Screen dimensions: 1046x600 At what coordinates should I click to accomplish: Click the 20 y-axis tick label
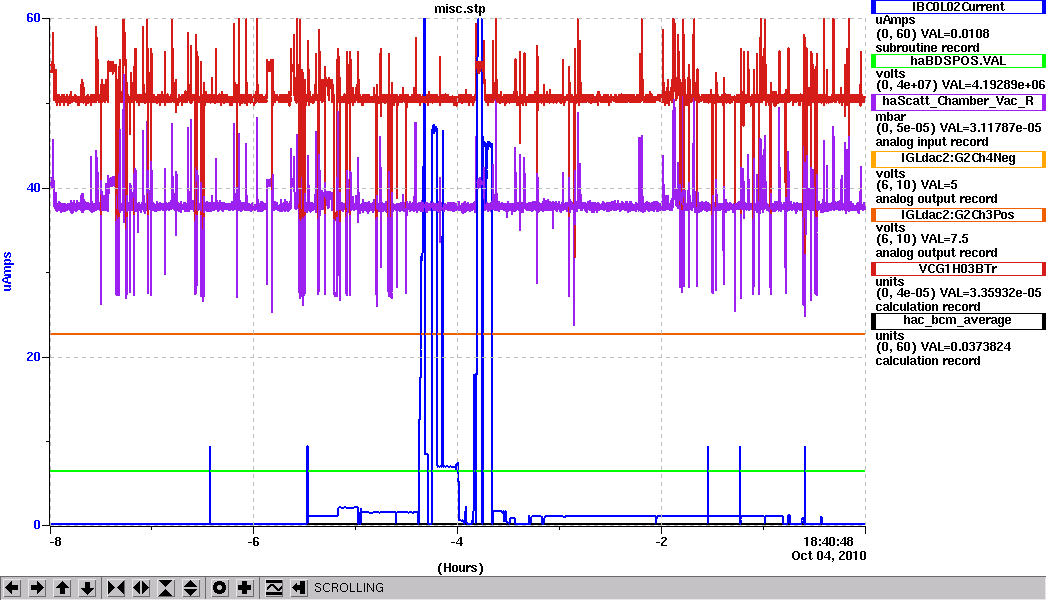pos(33,357)
